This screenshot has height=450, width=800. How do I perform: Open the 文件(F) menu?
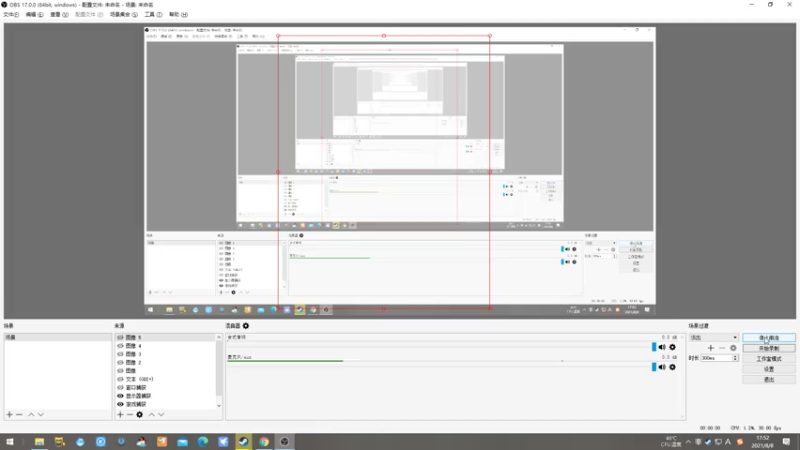[x=11, y=15]
